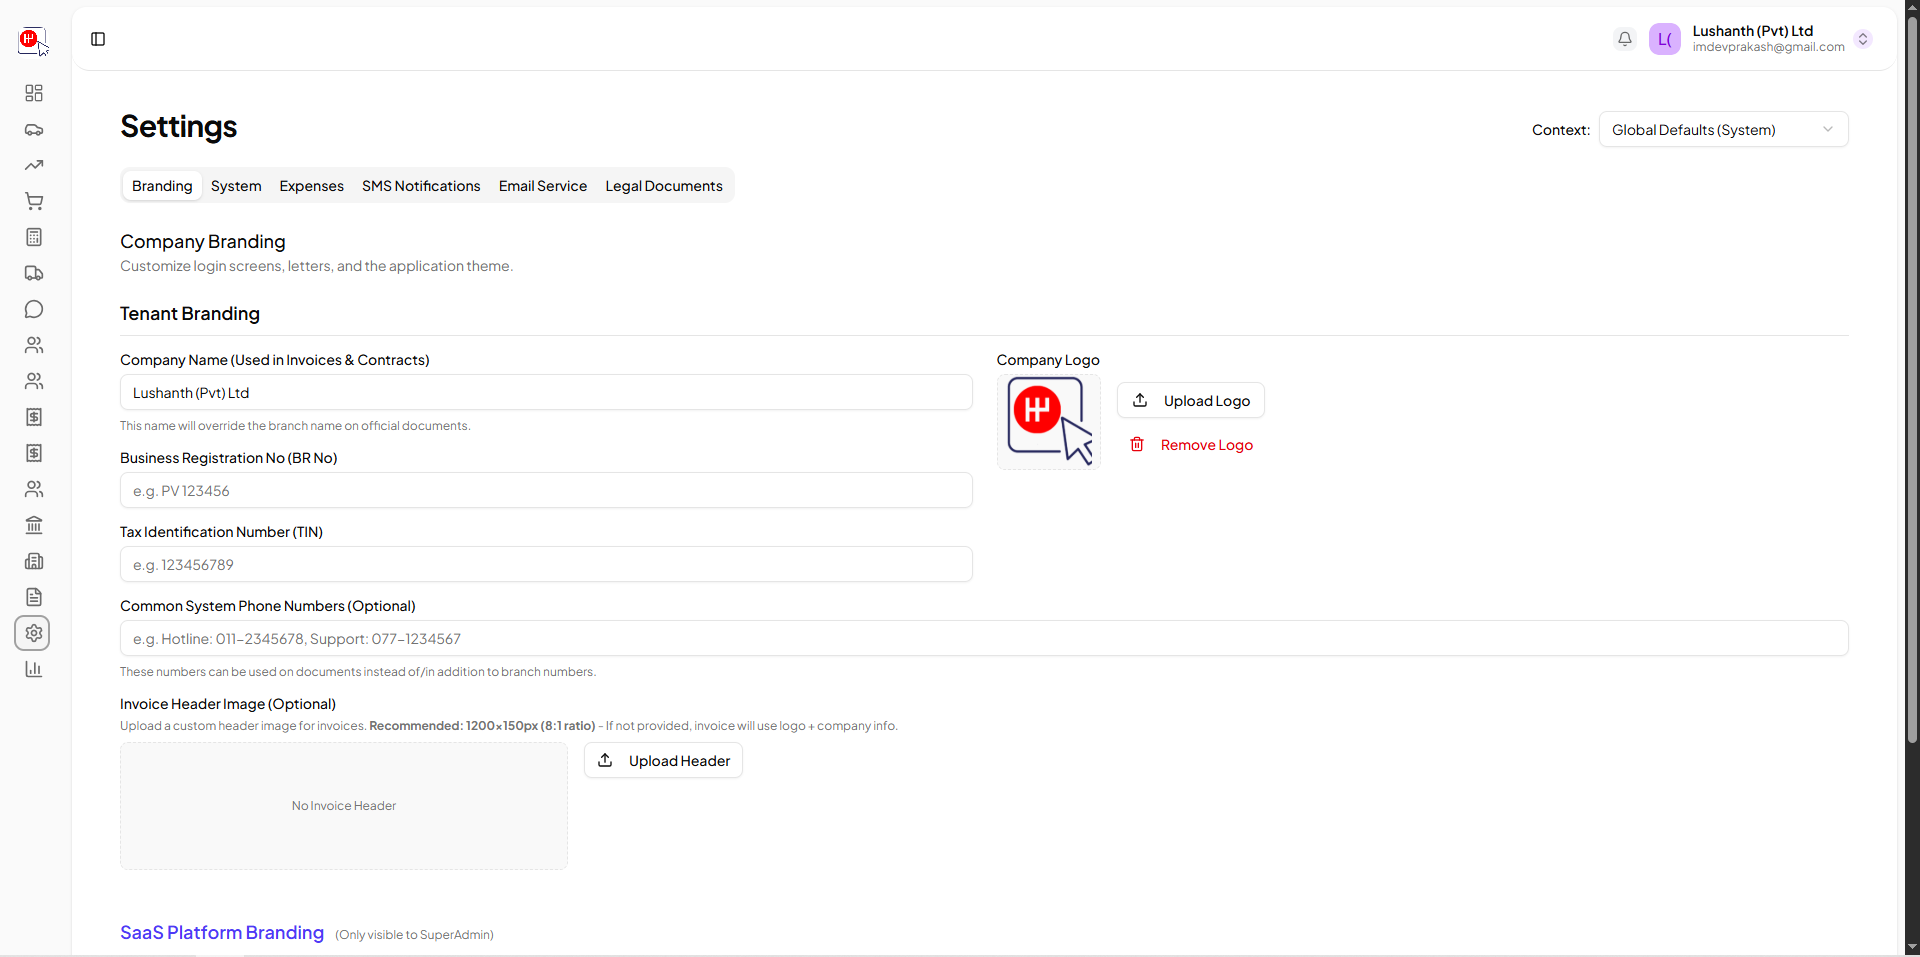
Task: Open the calculator icon in sidebar
Action: click(x=34, y=237)
